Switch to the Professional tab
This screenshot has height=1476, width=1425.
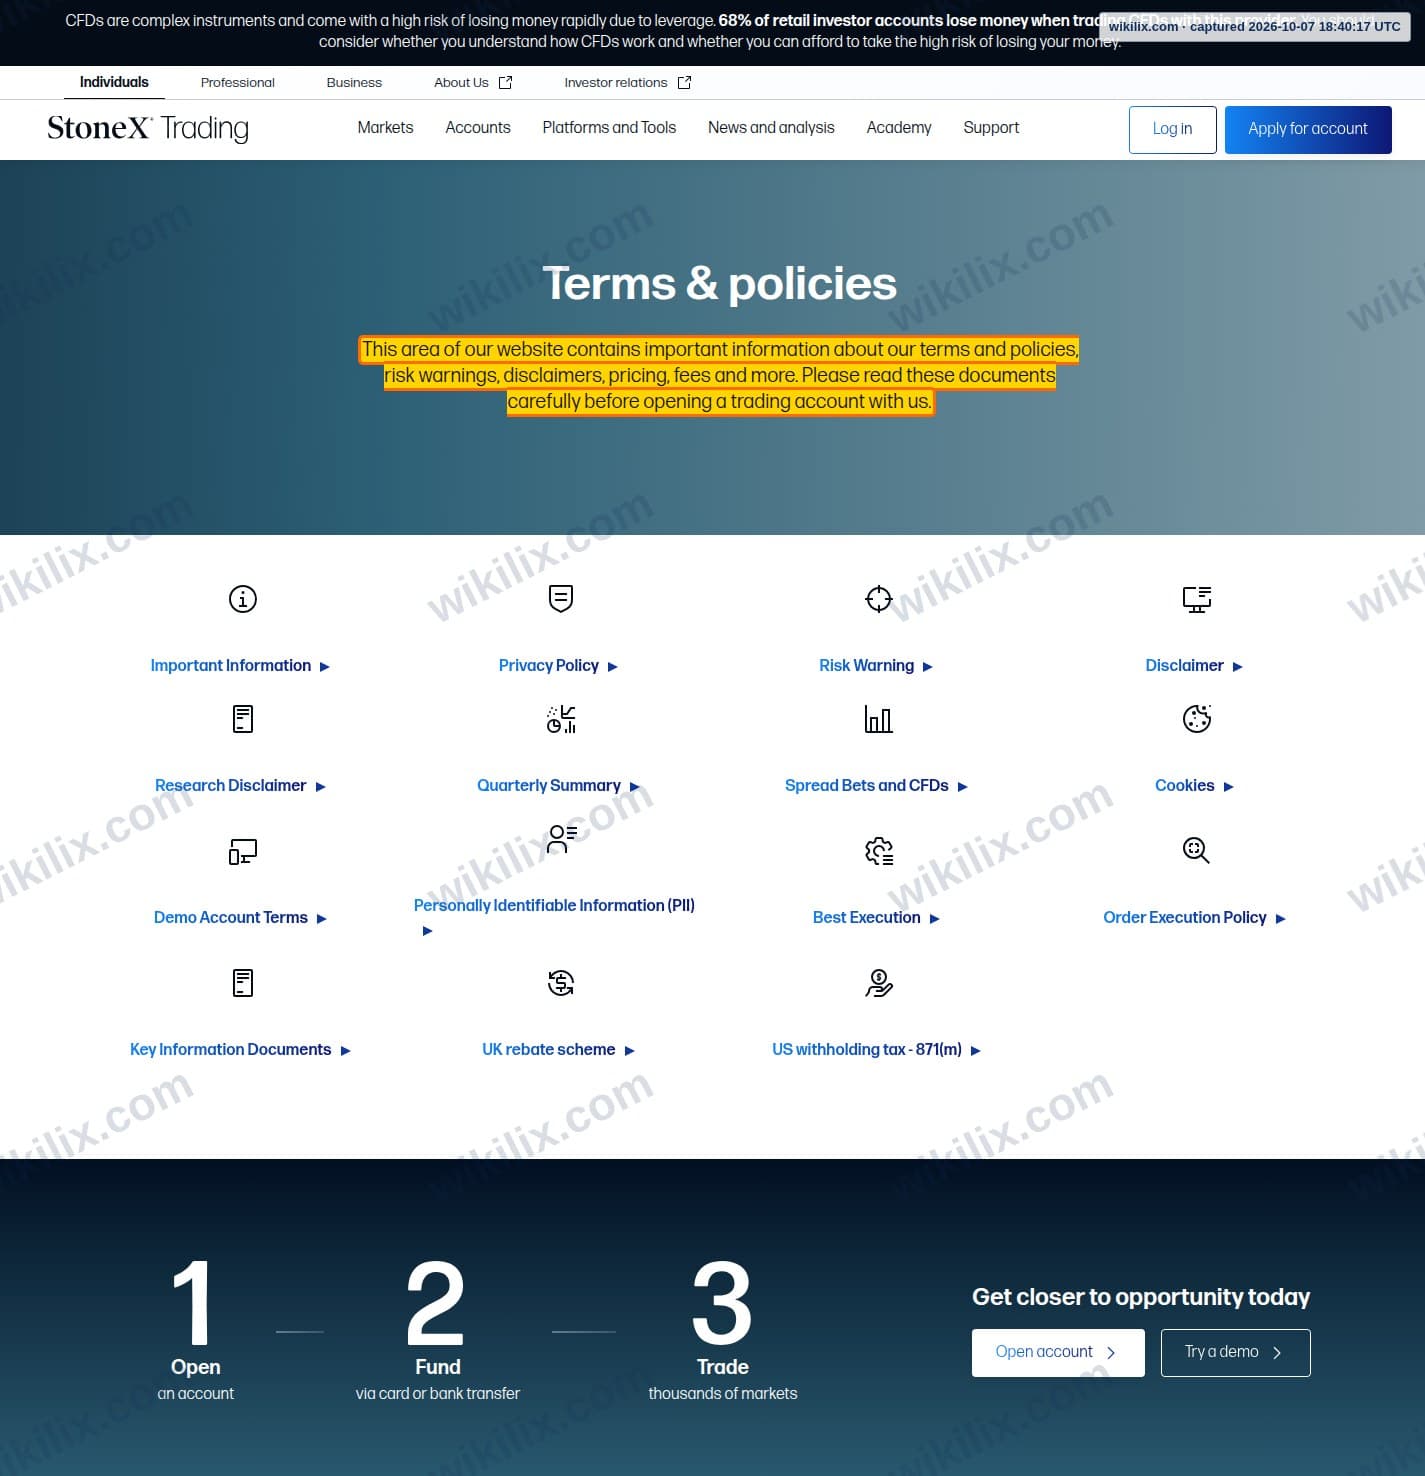click(237, 83)
